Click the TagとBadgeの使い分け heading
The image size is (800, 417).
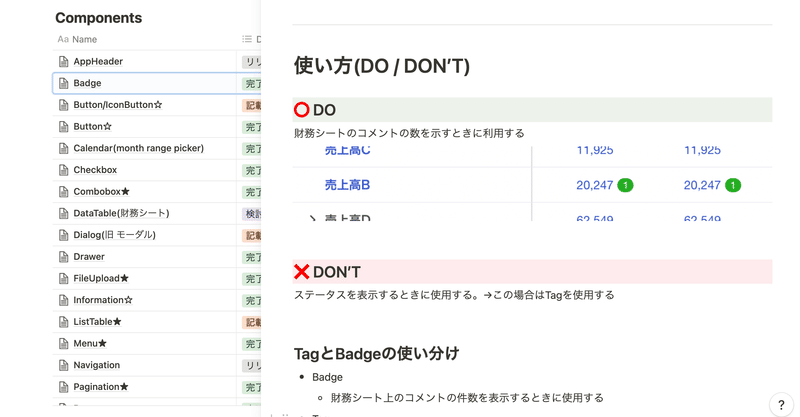[x=377, y=353]
